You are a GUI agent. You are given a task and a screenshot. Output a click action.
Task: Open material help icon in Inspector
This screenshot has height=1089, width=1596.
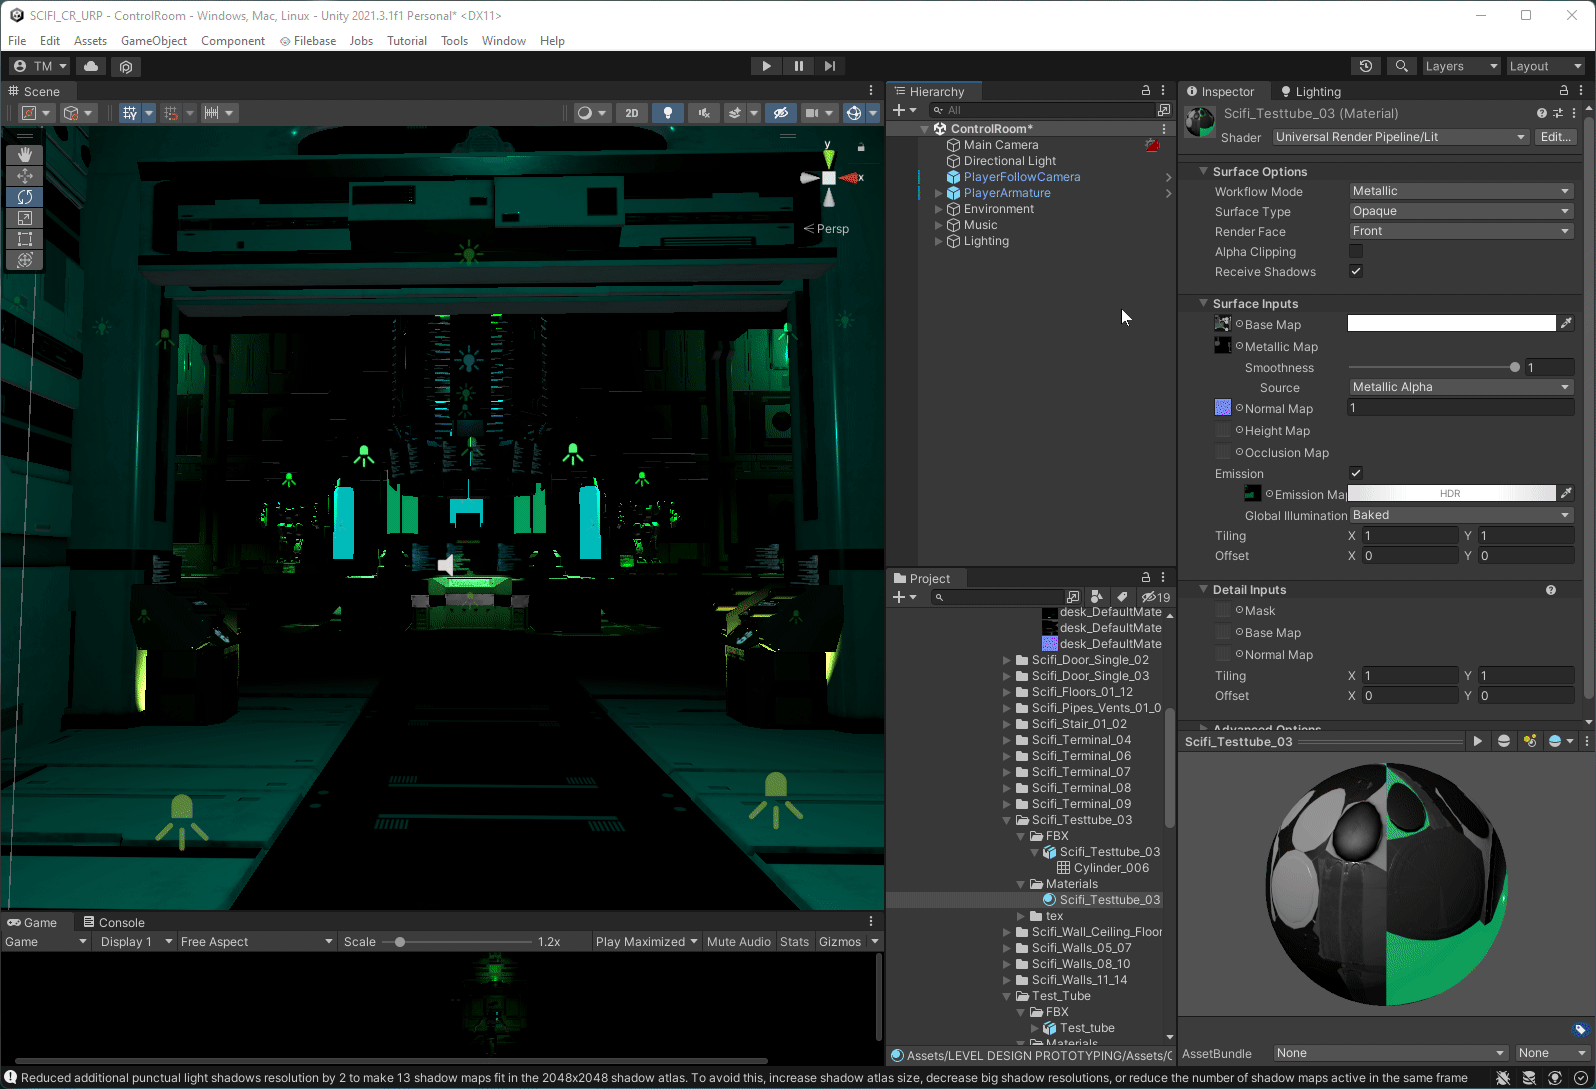point(1542,113)
